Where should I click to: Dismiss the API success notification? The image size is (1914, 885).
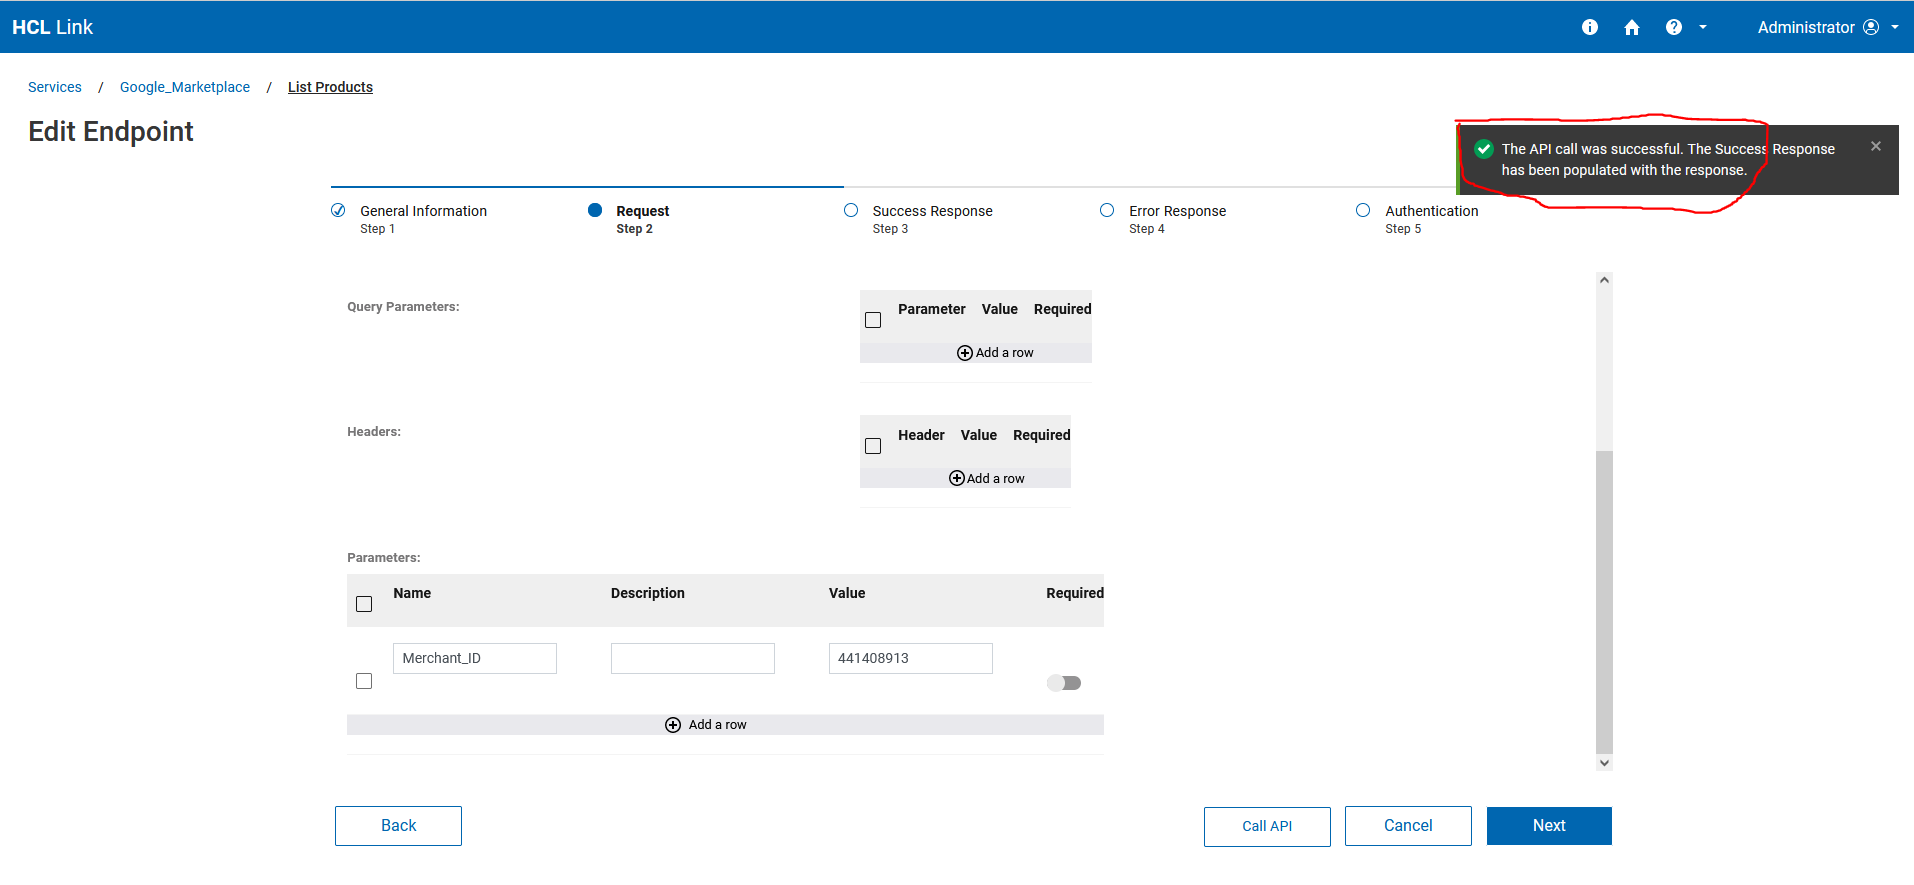(1876, 146)
